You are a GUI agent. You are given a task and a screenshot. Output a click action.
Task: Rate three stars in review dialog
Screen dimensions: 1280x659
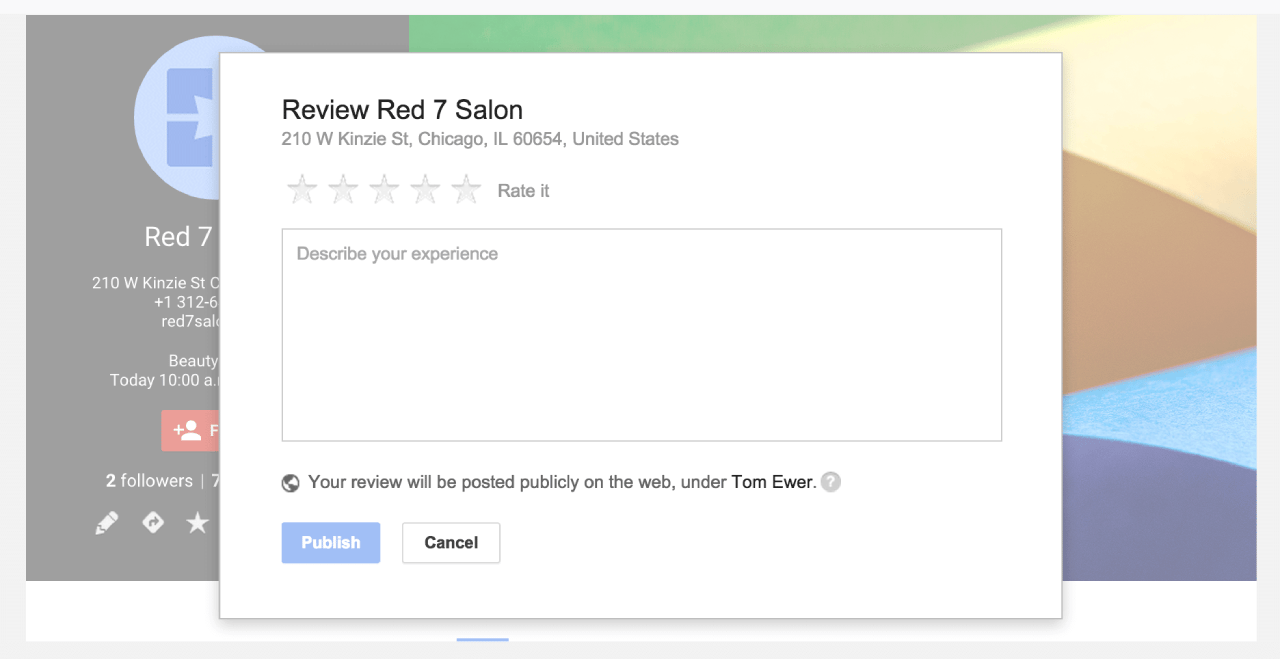[384, 190]
